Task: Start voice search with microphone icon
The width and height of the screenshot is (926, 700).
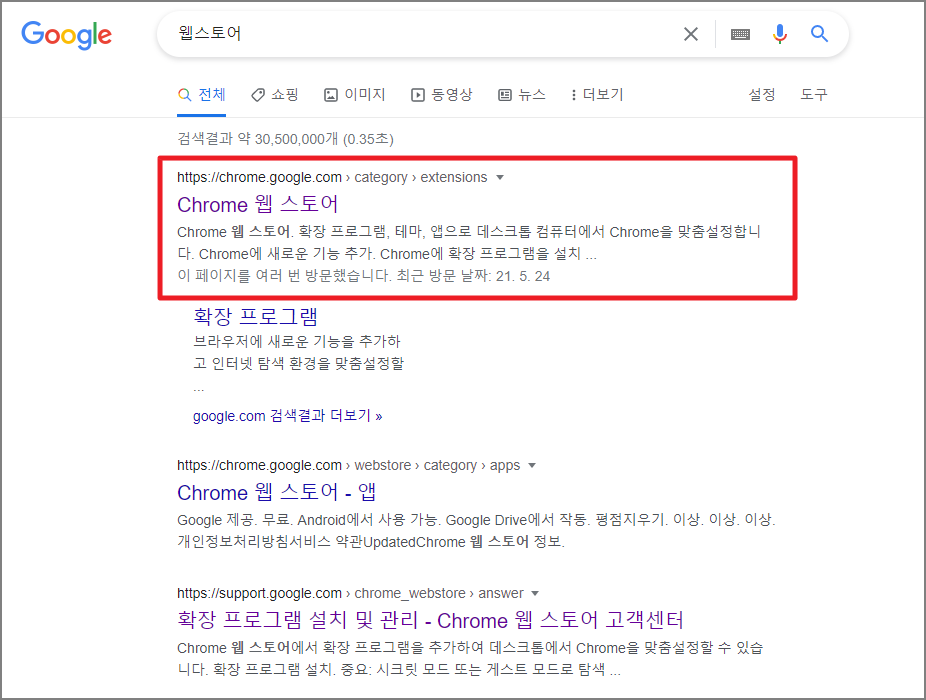Action: [x=780, y=34]
